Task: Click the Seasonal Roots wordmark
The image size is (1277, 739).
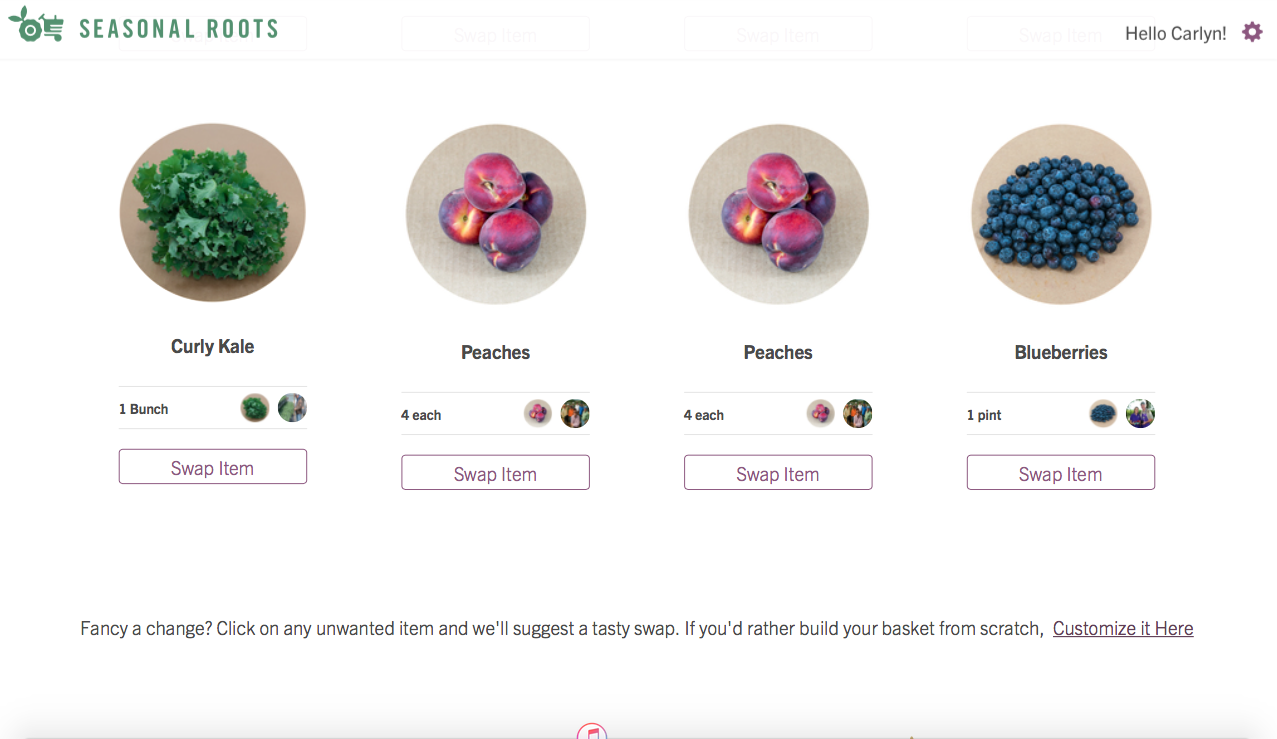Action: click(x=179, y=29)
